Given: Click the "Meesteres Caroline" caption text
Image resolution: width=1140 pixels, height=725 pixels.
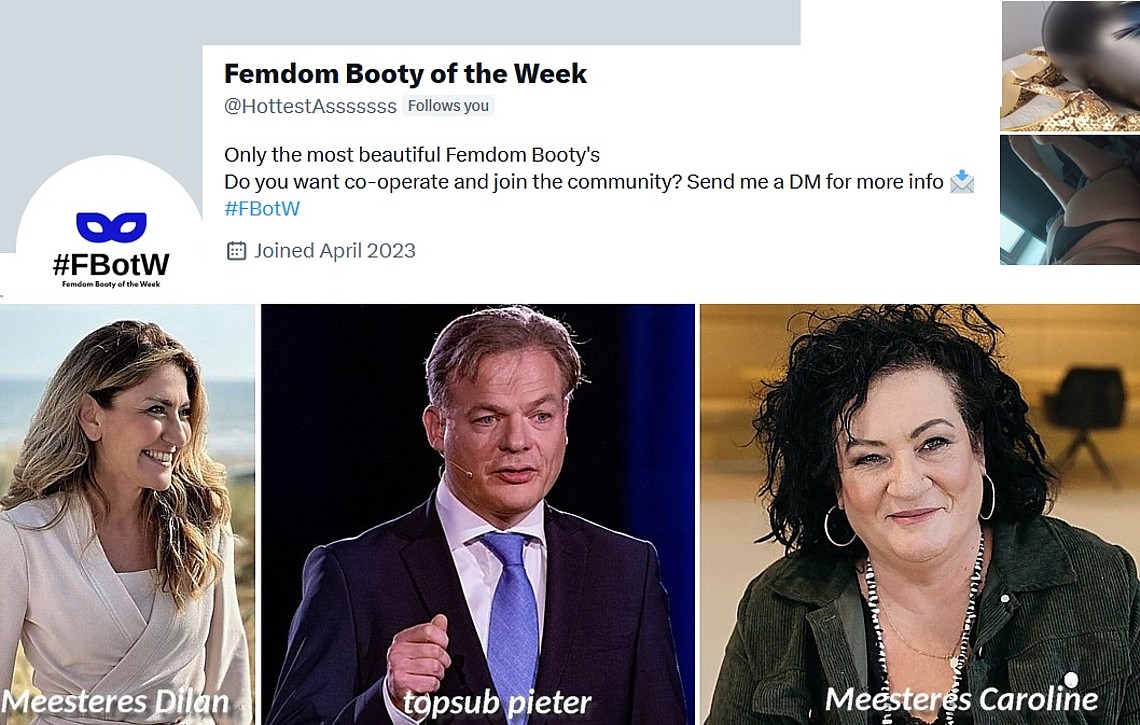Looking at the screenshot, I should (x=961, y=698).
